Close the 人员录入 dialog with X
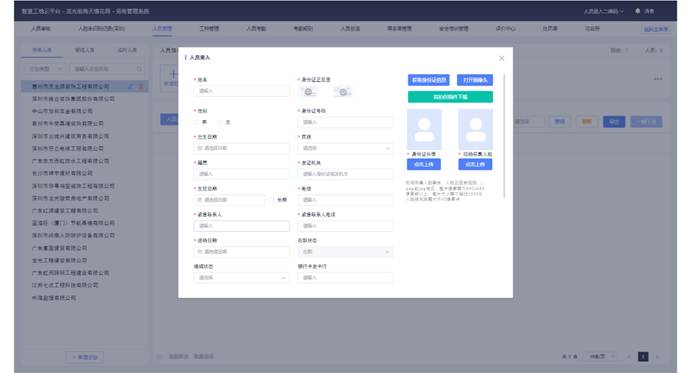 click(501, 58)
